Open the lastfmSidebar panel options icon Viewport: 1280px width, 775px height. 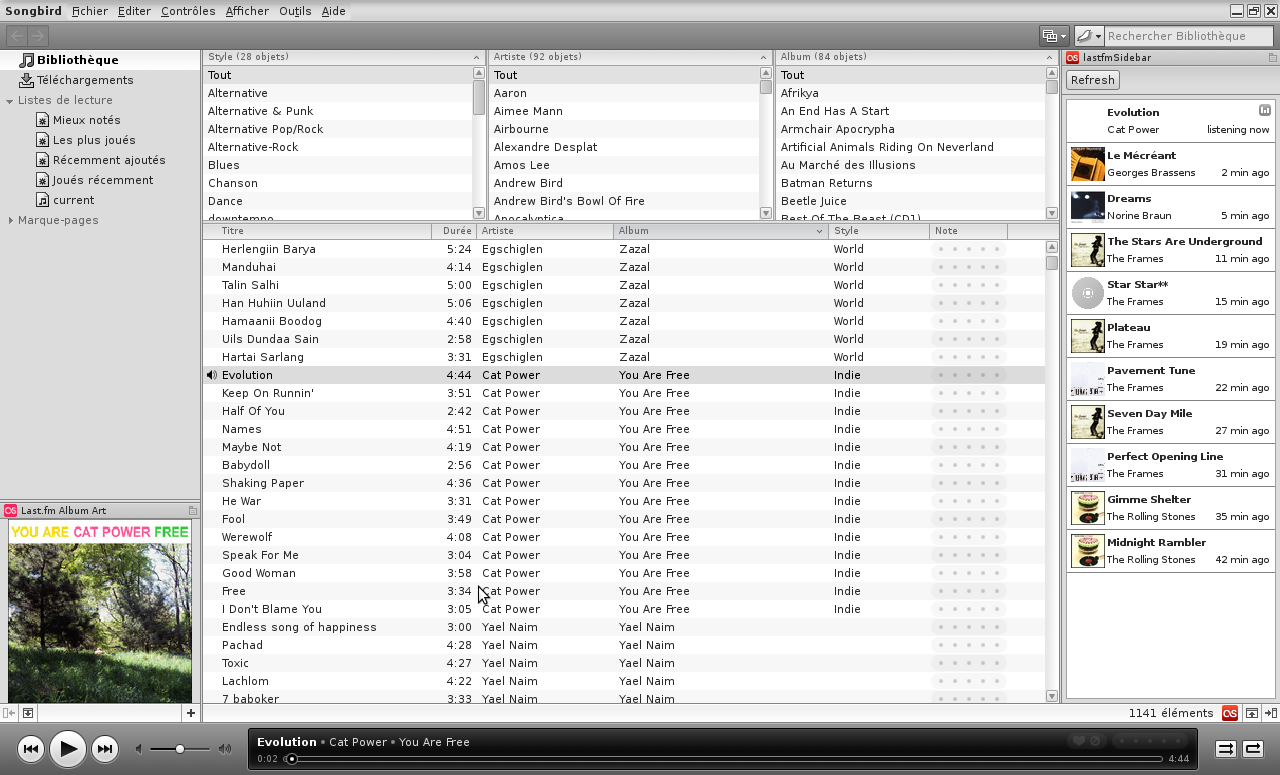(x=1272, y=58)
